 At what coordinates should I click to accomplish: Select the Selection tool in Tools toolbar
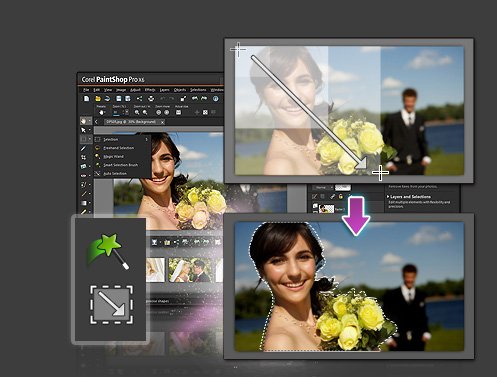click(x=83, y=139)
